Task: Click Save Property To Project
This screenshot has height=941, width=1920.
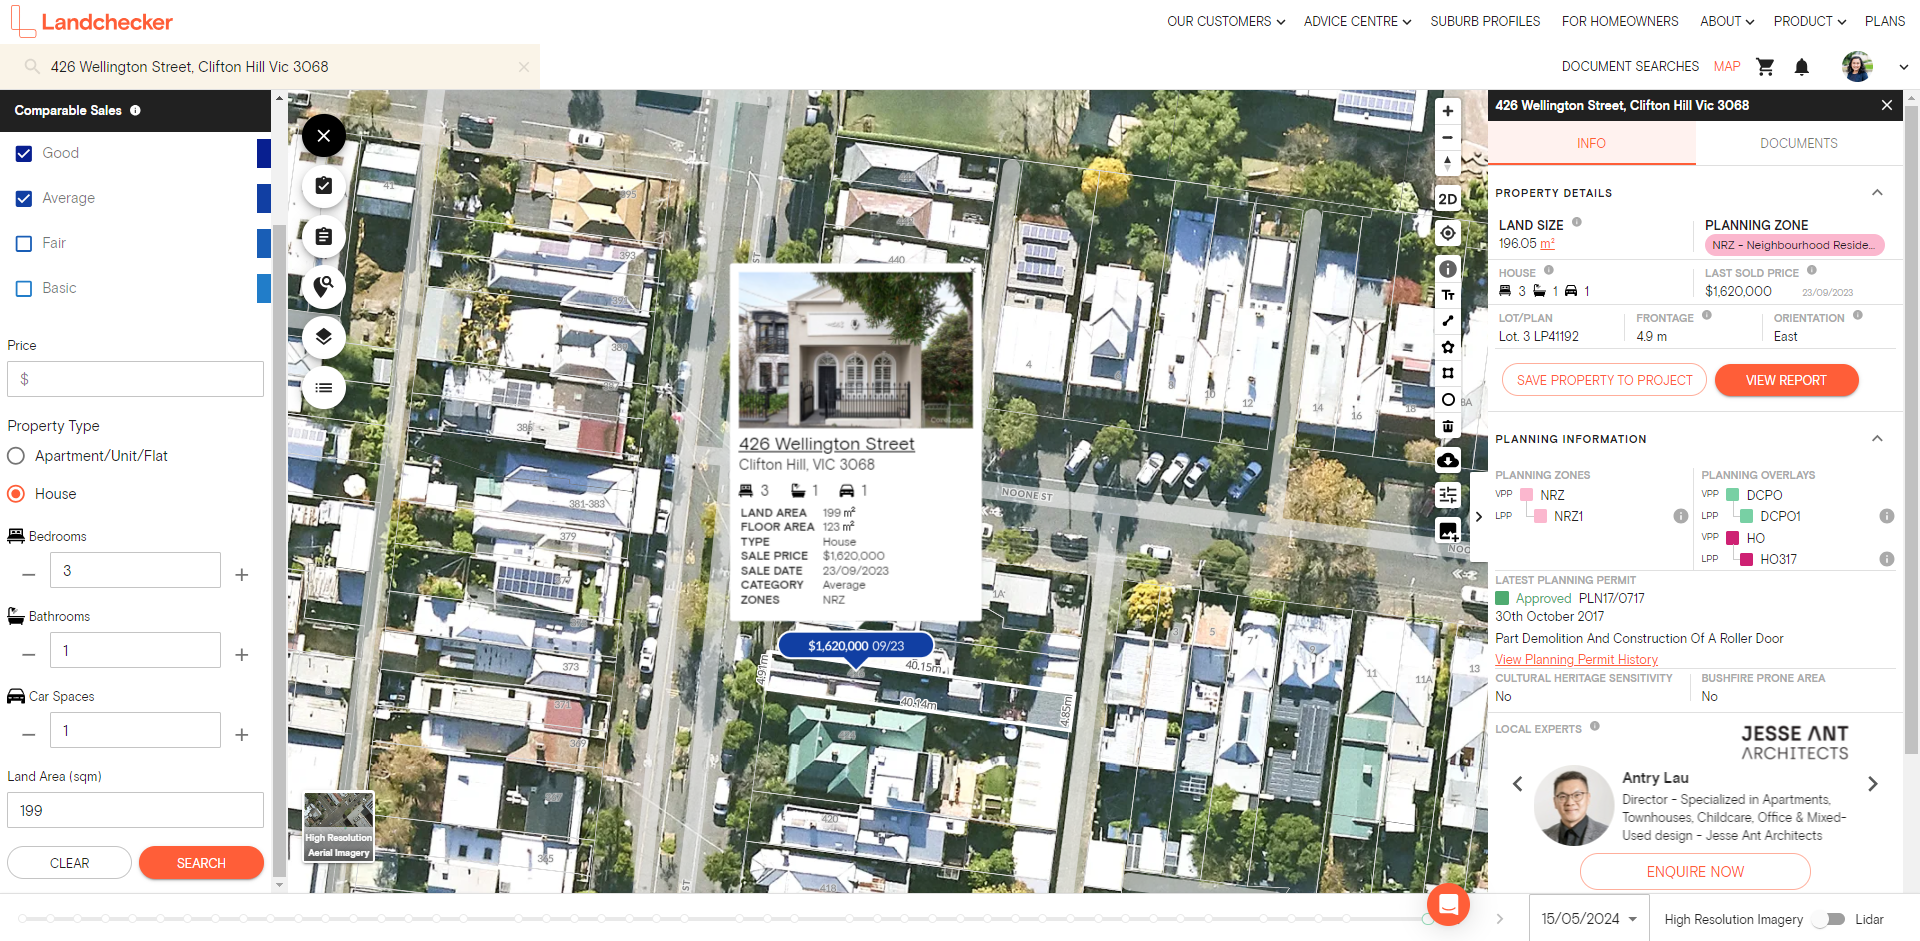Action: click(x=1604, y=380)
